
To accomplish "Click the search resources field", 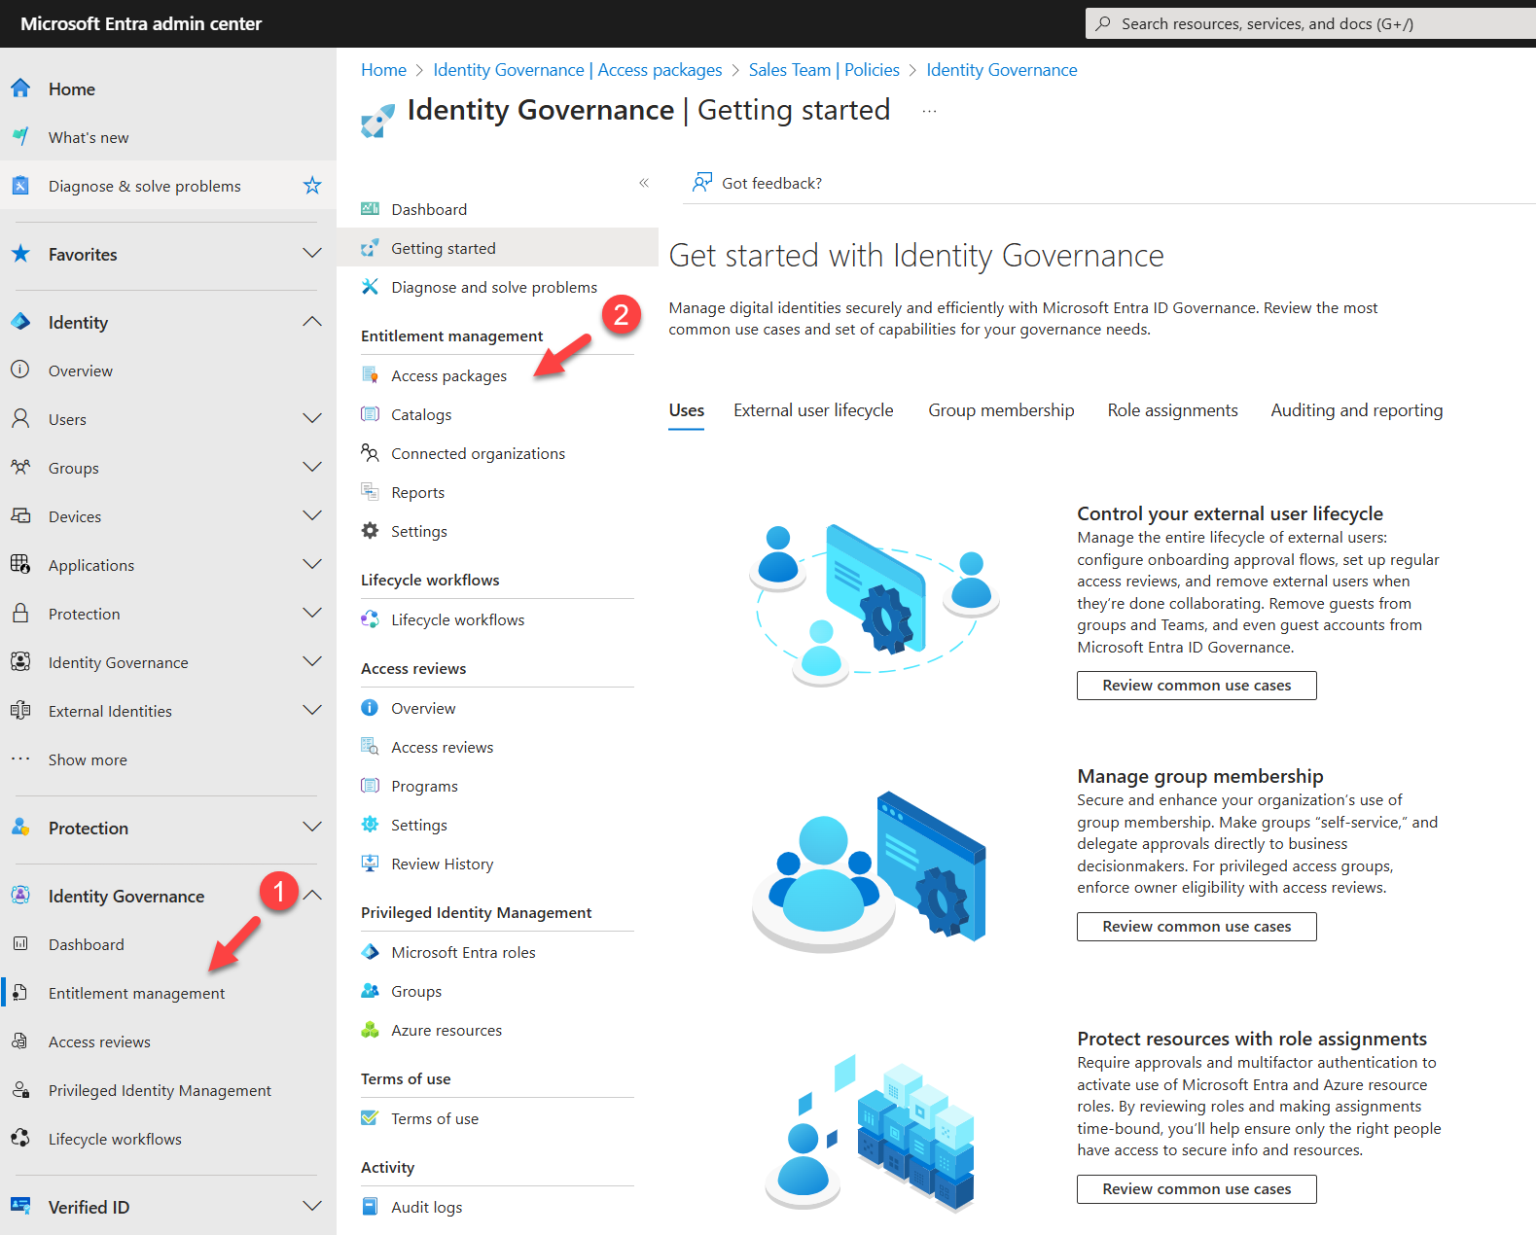I will coord(1300,23).
